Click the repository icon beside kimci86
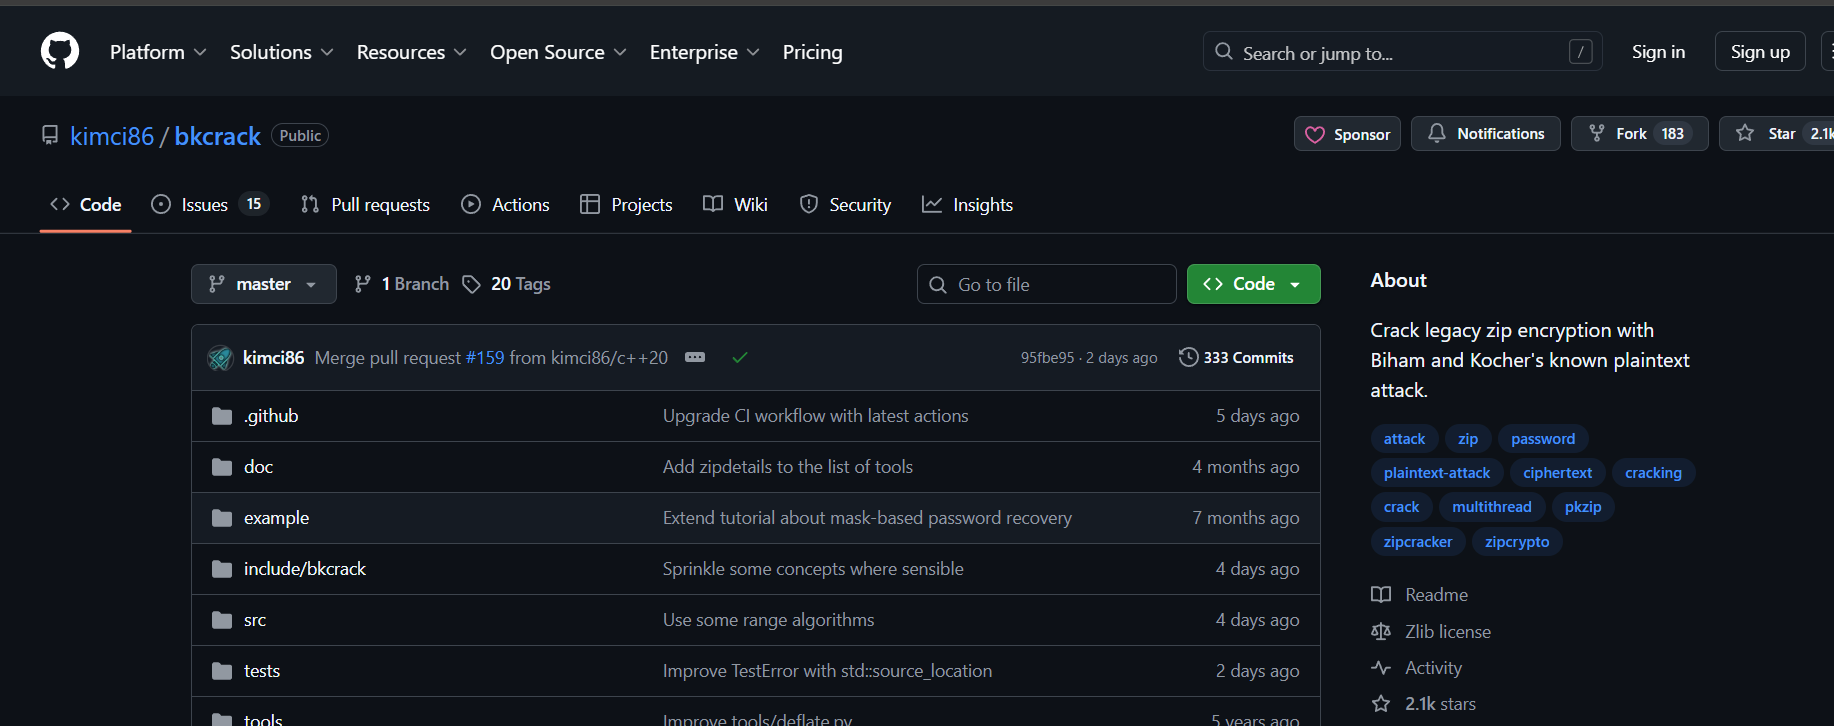 pyautogui.click(x=50, y=135)
